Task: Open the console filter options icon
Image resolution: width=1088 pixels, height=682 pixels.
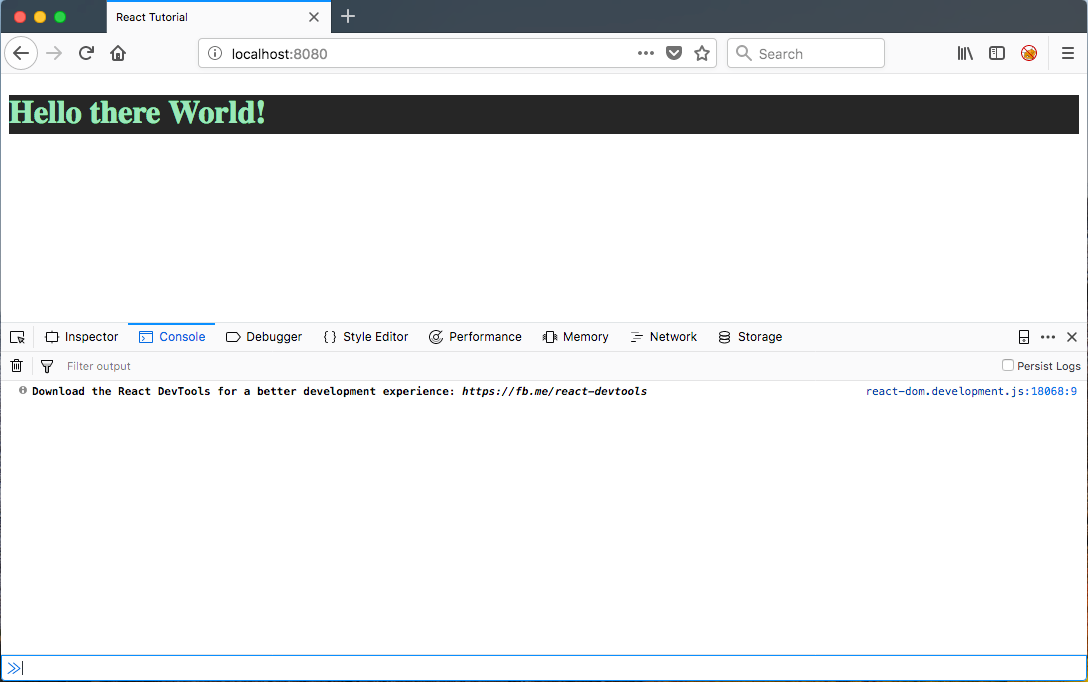Action: [x=46, y=366]
